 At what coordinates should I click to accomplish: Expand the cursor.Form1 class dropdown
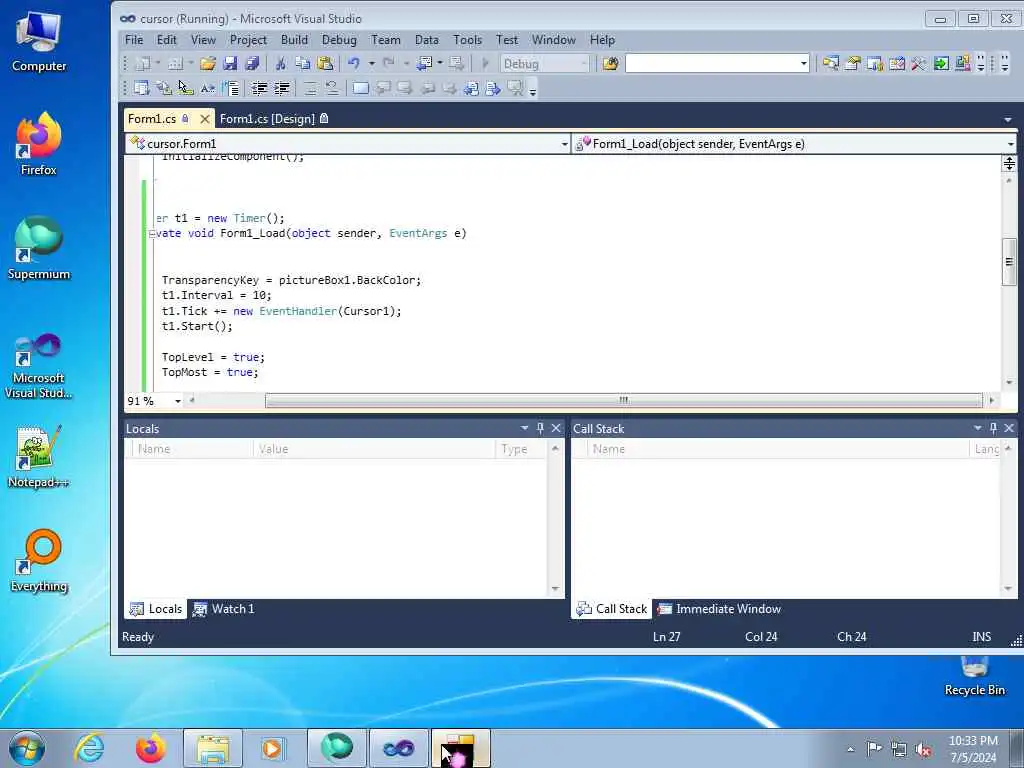pyautogui.click(x=565, y=144)
